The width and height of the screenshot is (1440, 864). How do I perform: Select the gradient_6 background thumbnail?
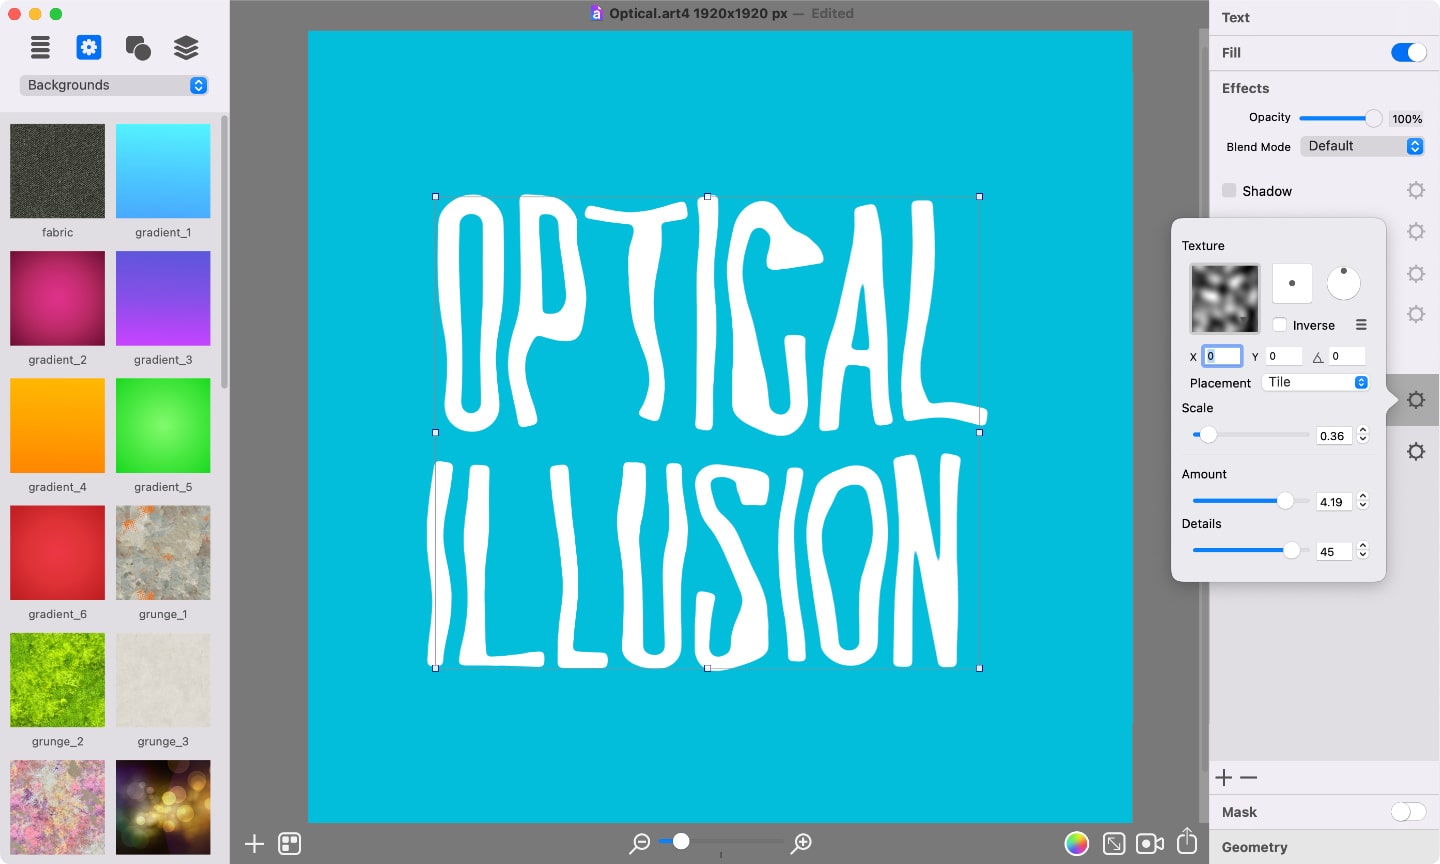pos(57,552)
